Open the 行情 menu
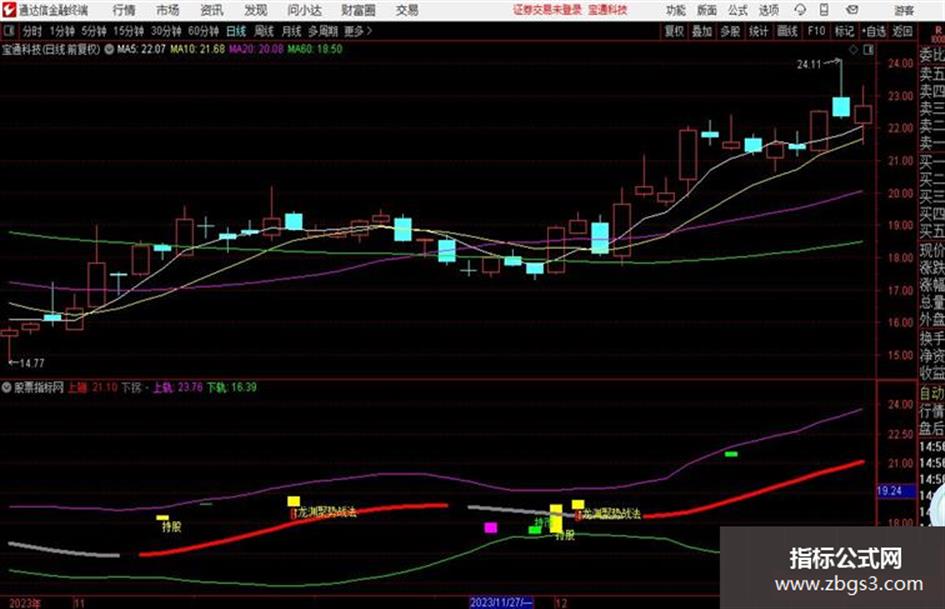This screenshot has width=945, height=609. point(124,10)
